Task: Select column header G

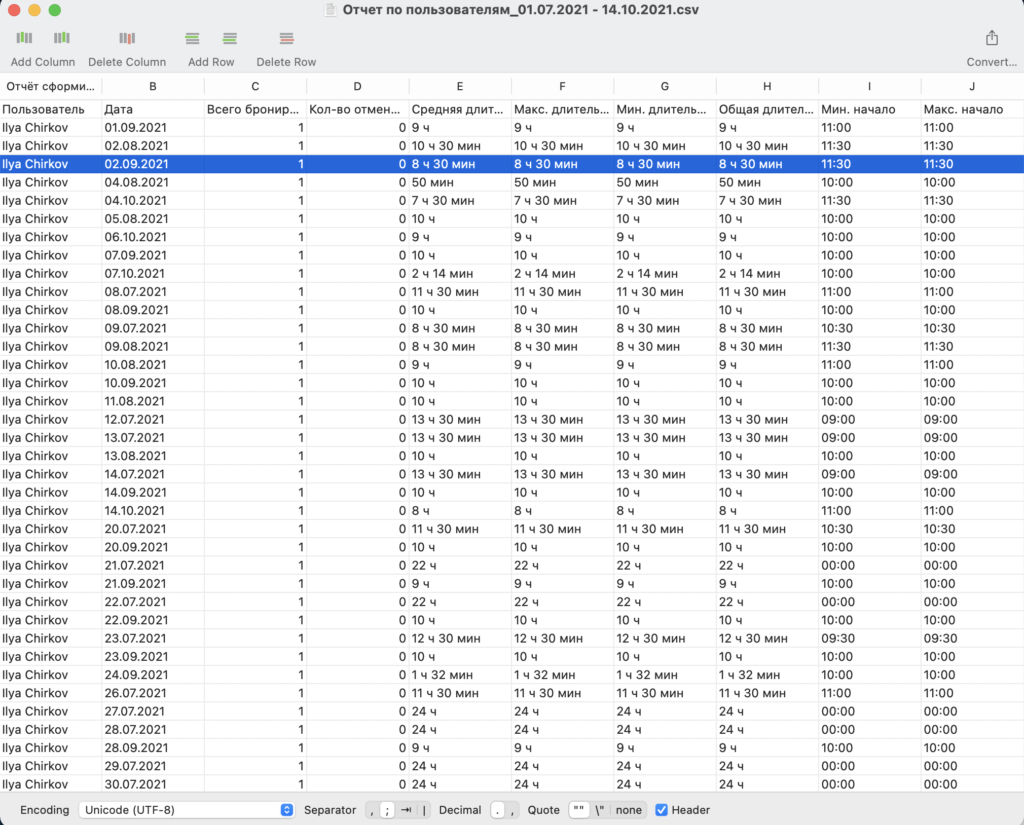Action: coord(665,86)
